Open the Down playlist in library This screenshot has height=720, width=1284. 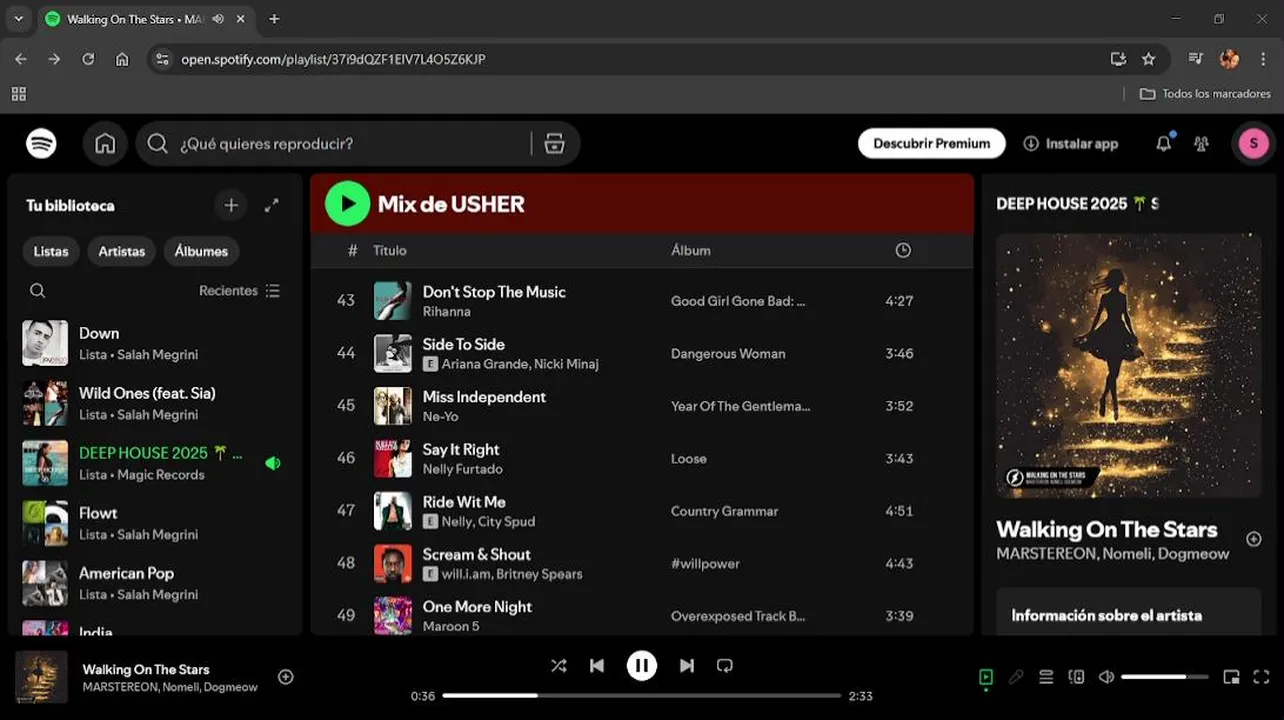pyautogui.click(x=152, y=343)
